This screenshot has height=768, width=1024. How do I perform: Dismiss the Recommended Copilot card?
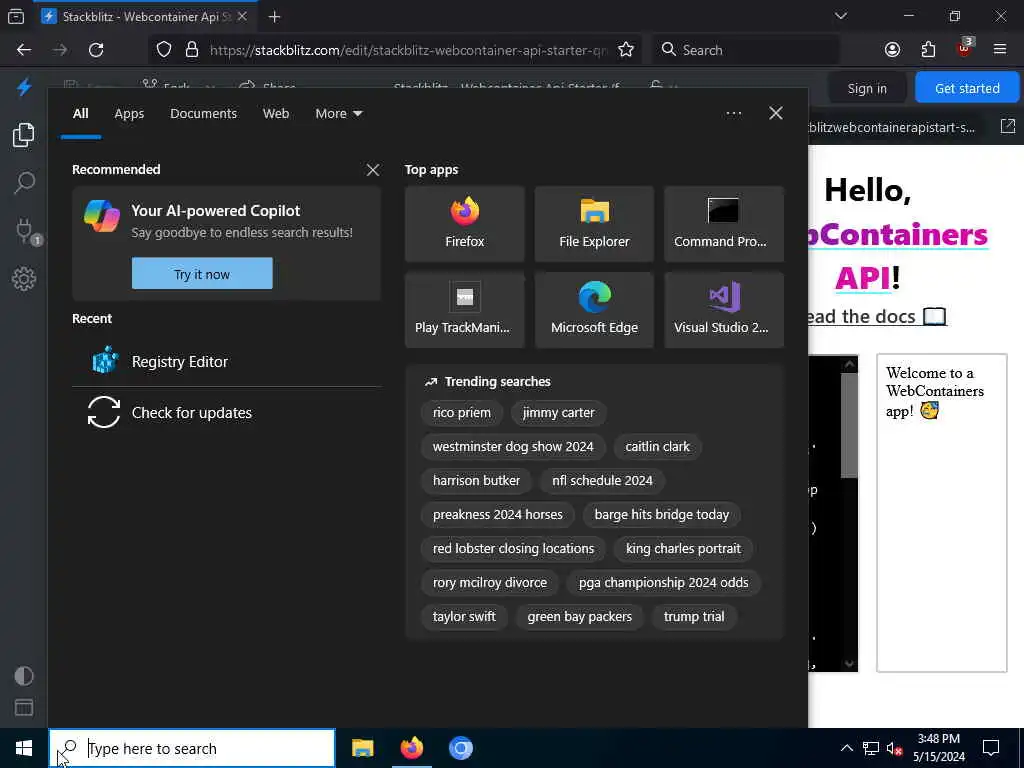point(372,170)
